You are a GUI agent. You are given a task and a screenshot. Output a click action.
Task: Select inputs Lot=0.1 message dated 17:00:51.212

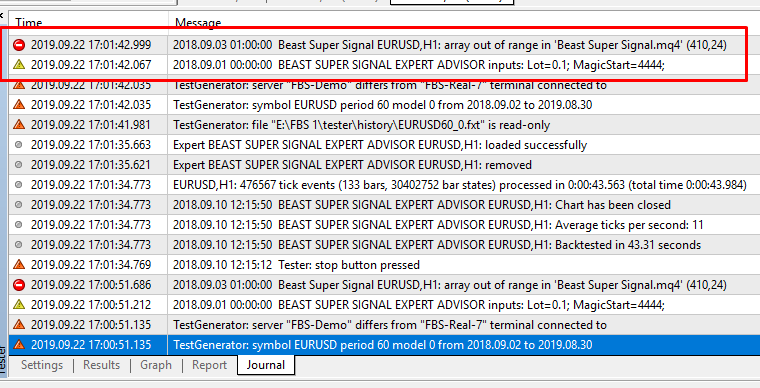click(x=419, y=305)
